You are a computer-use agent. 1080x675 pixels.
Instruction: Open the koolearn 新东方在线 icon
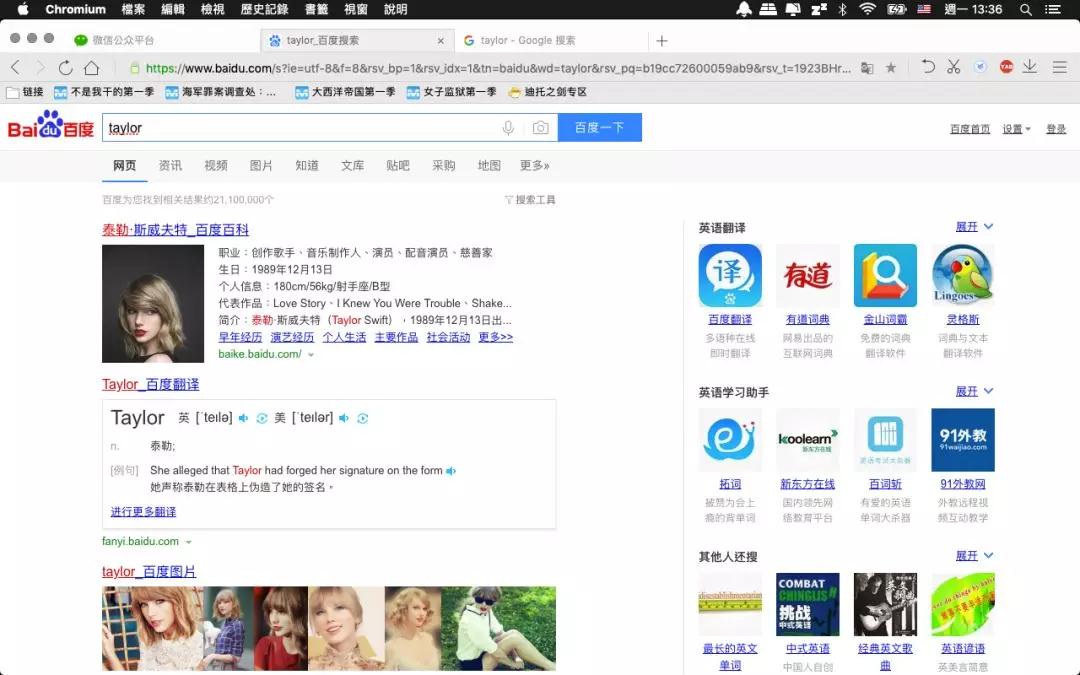(x=808, y=440)
